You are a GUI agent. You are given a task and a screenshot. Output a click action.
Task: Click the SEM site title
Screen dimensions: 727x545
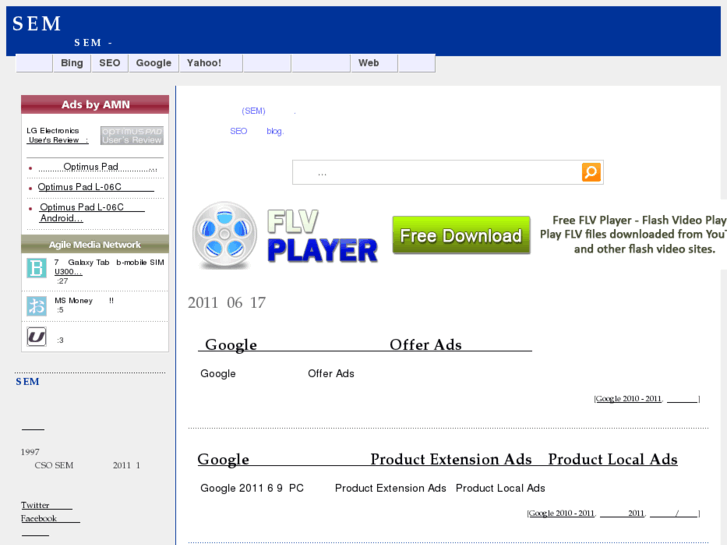[36, 24]
